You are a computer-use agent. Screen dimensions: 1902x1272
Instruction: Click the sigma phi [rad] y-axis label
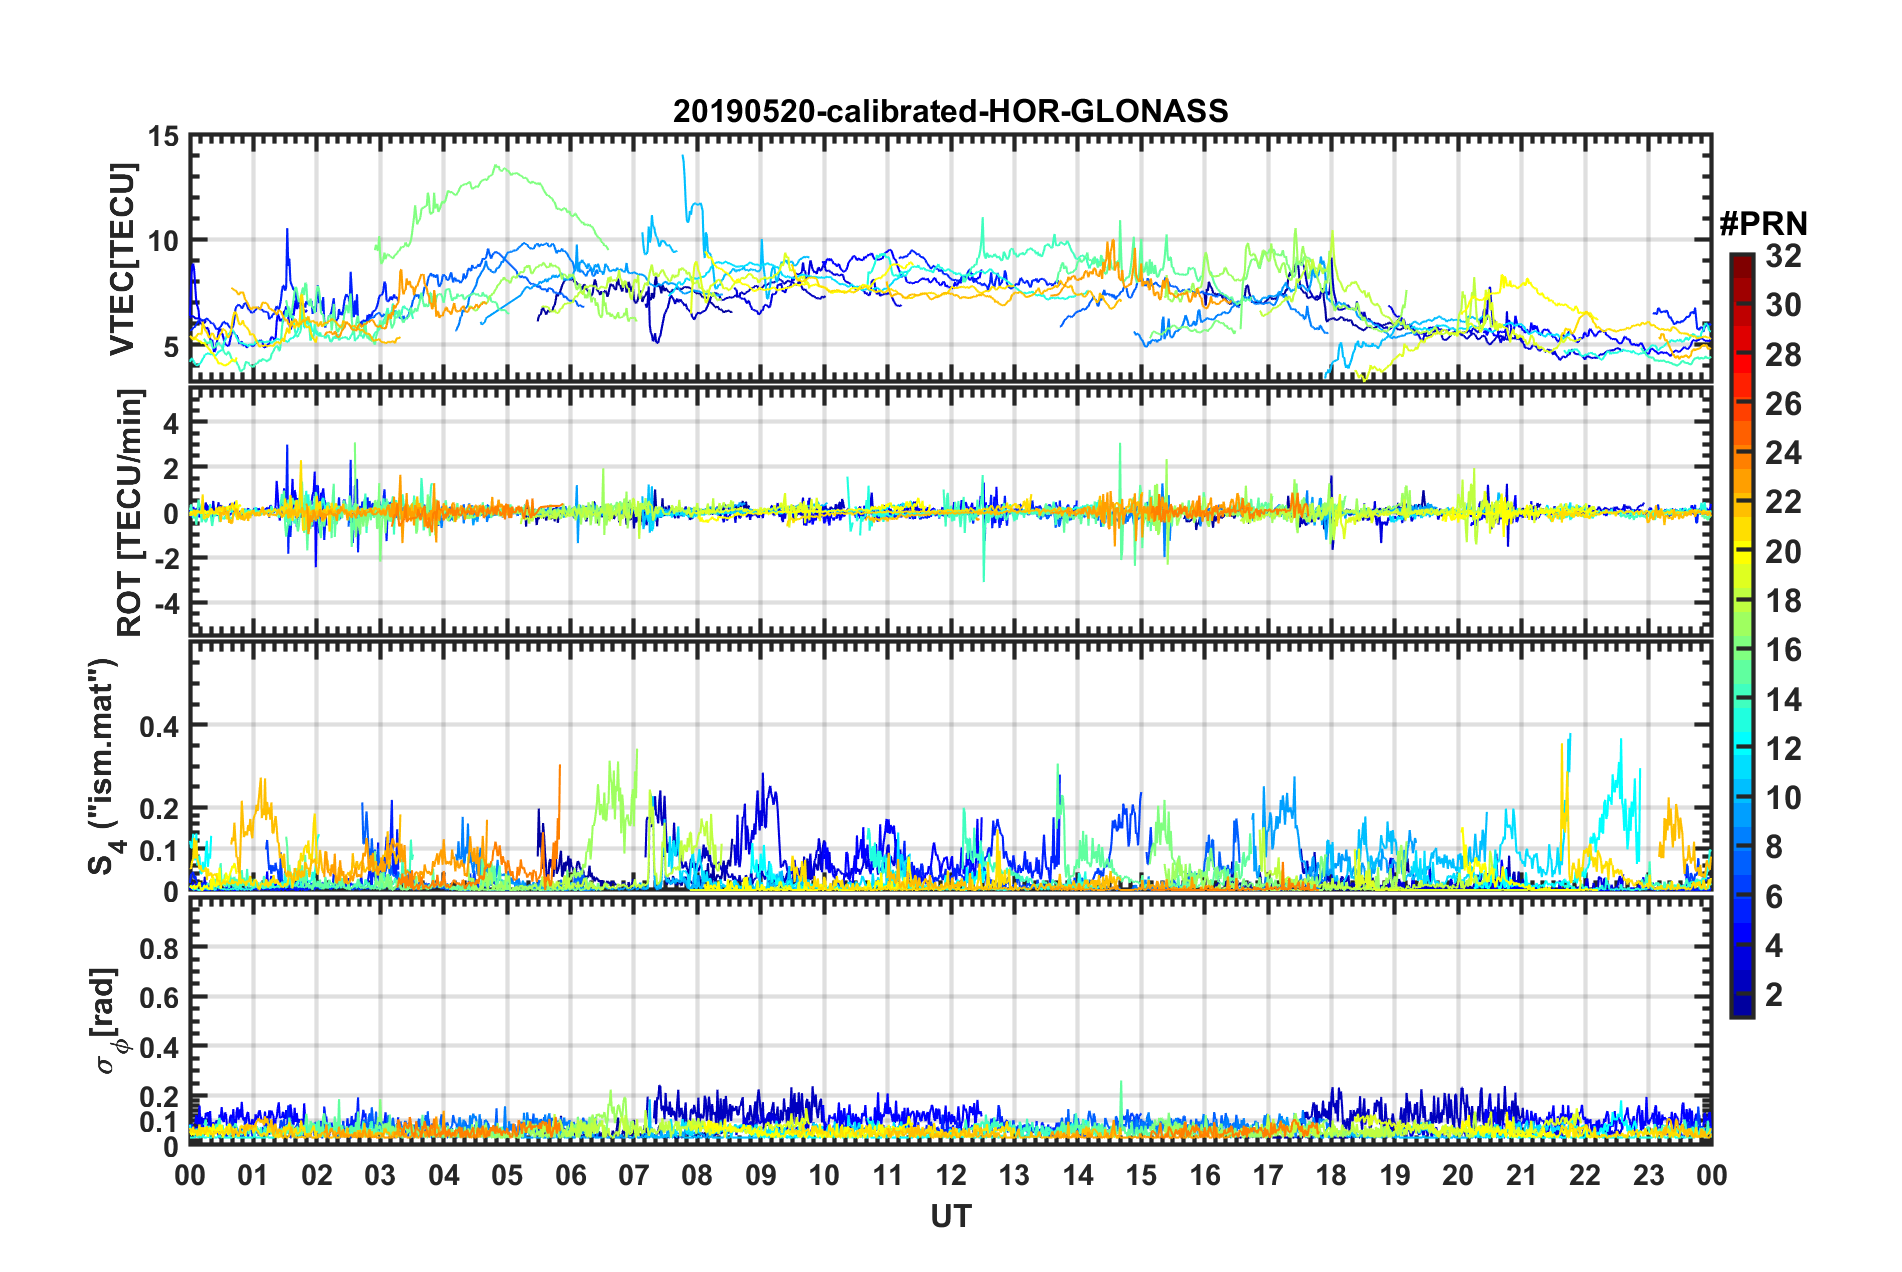click(x=109, y=1020)
